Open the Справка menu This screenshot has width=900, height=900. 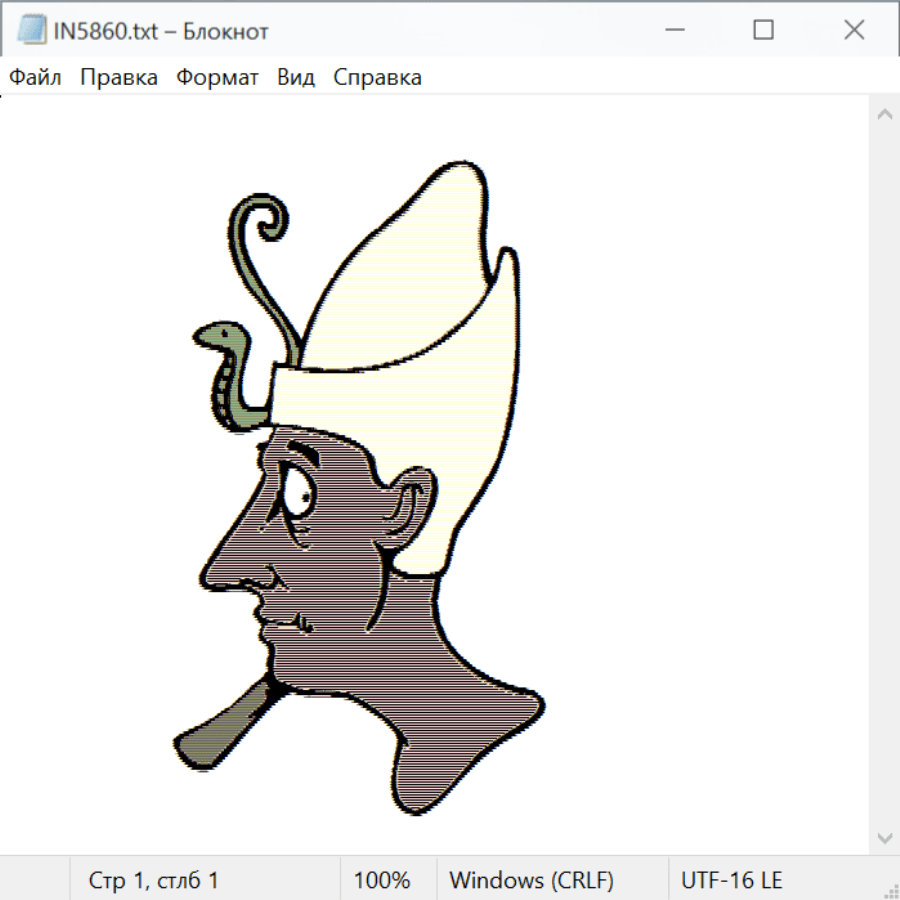pos(377,77)
